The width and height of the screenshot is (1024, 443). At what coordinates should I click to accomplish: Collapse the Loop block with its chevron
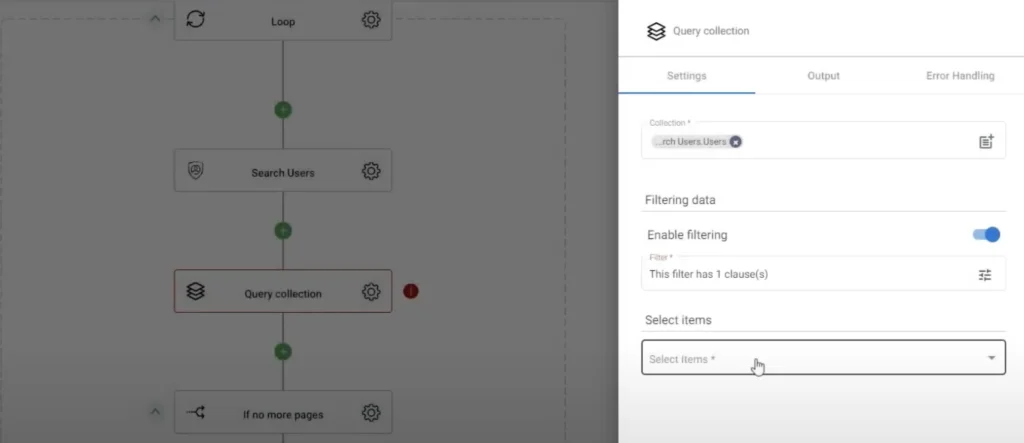tap(155, 19)
